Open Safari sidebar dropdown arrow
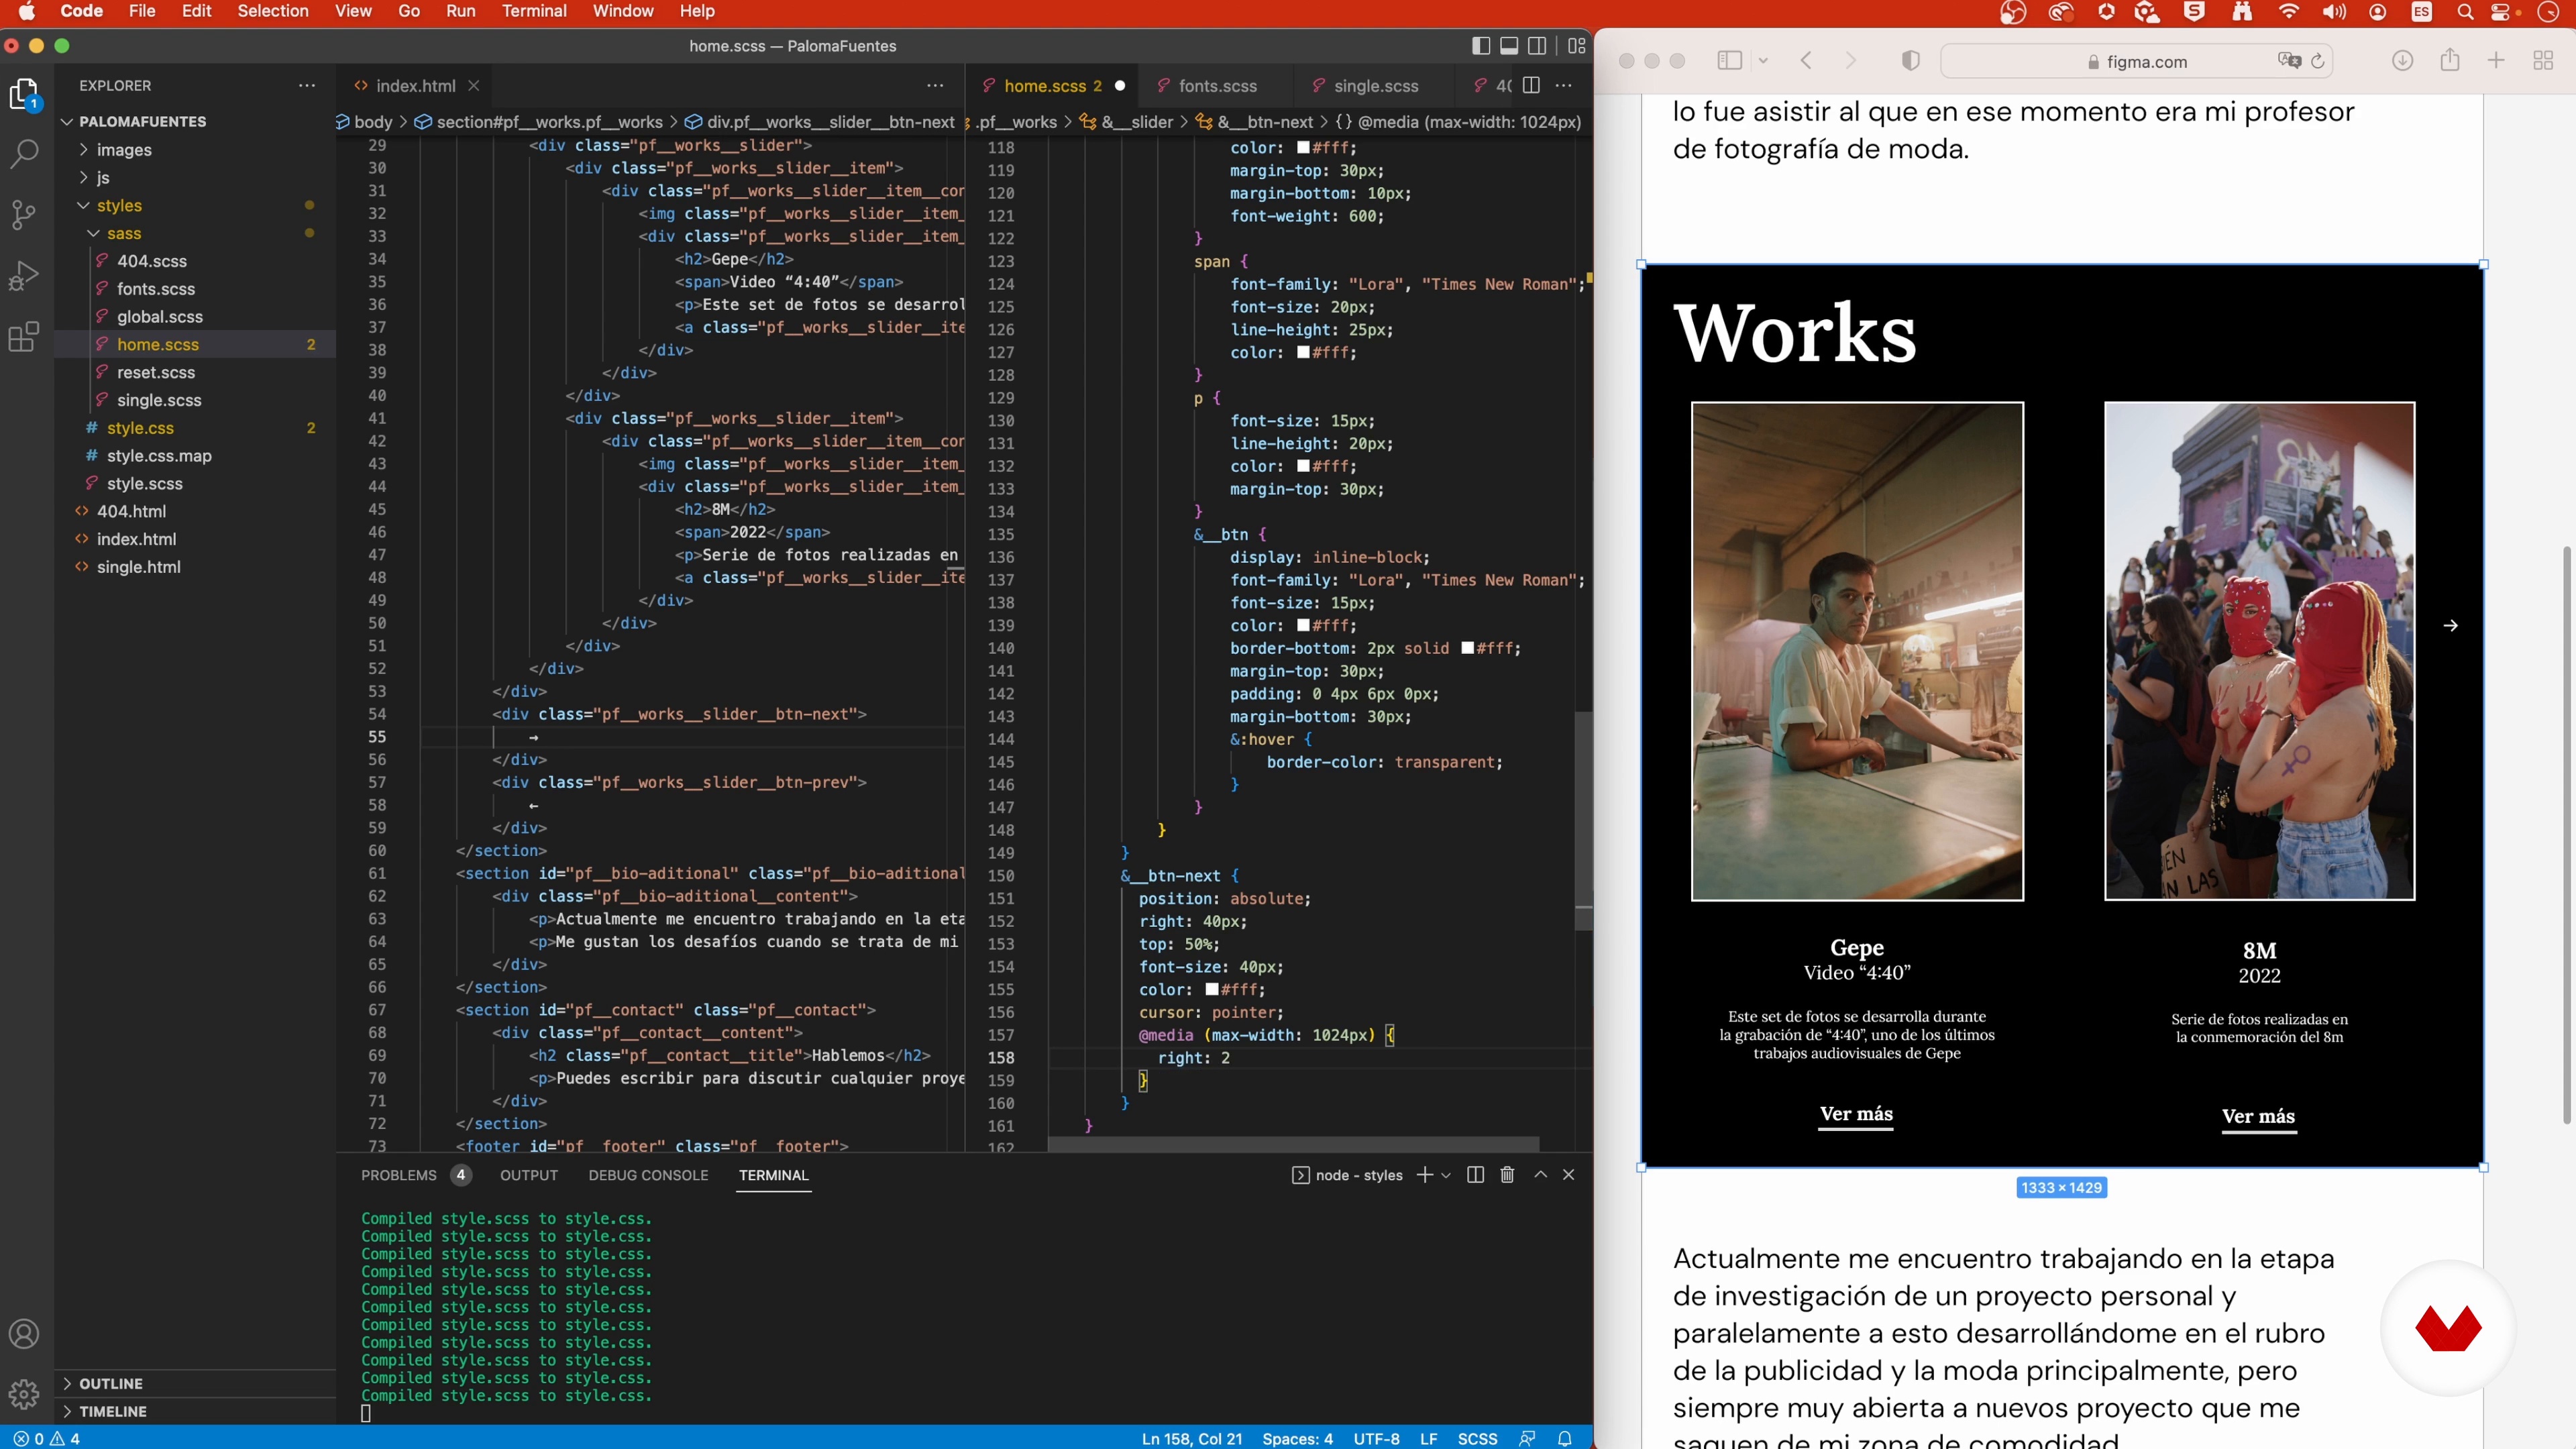This screenshot has height=1449, width=2576. [x=1763, y=61]
